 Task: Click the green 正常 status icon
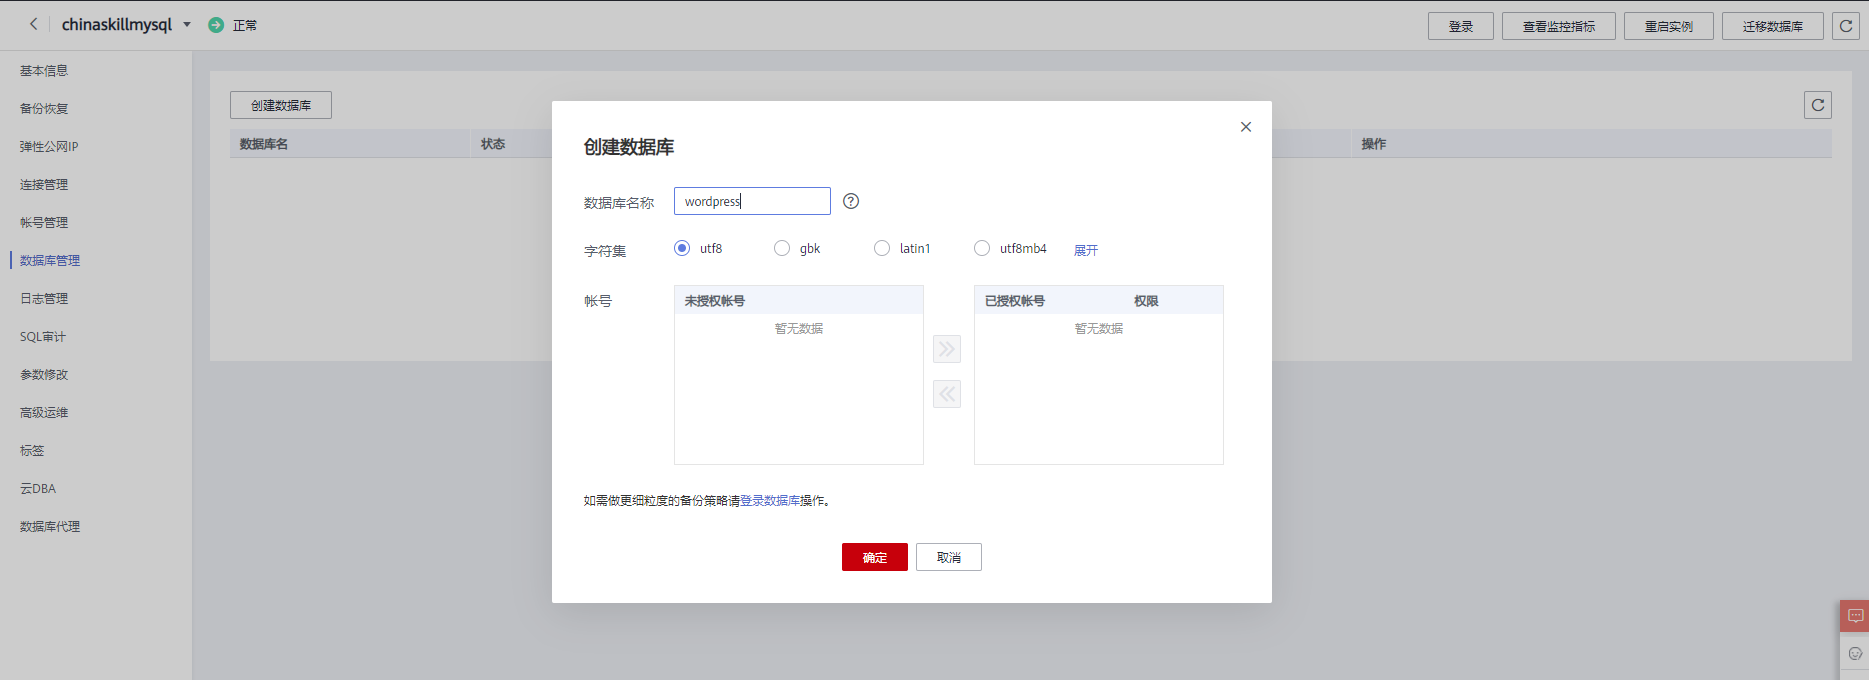tap(216, 25)
